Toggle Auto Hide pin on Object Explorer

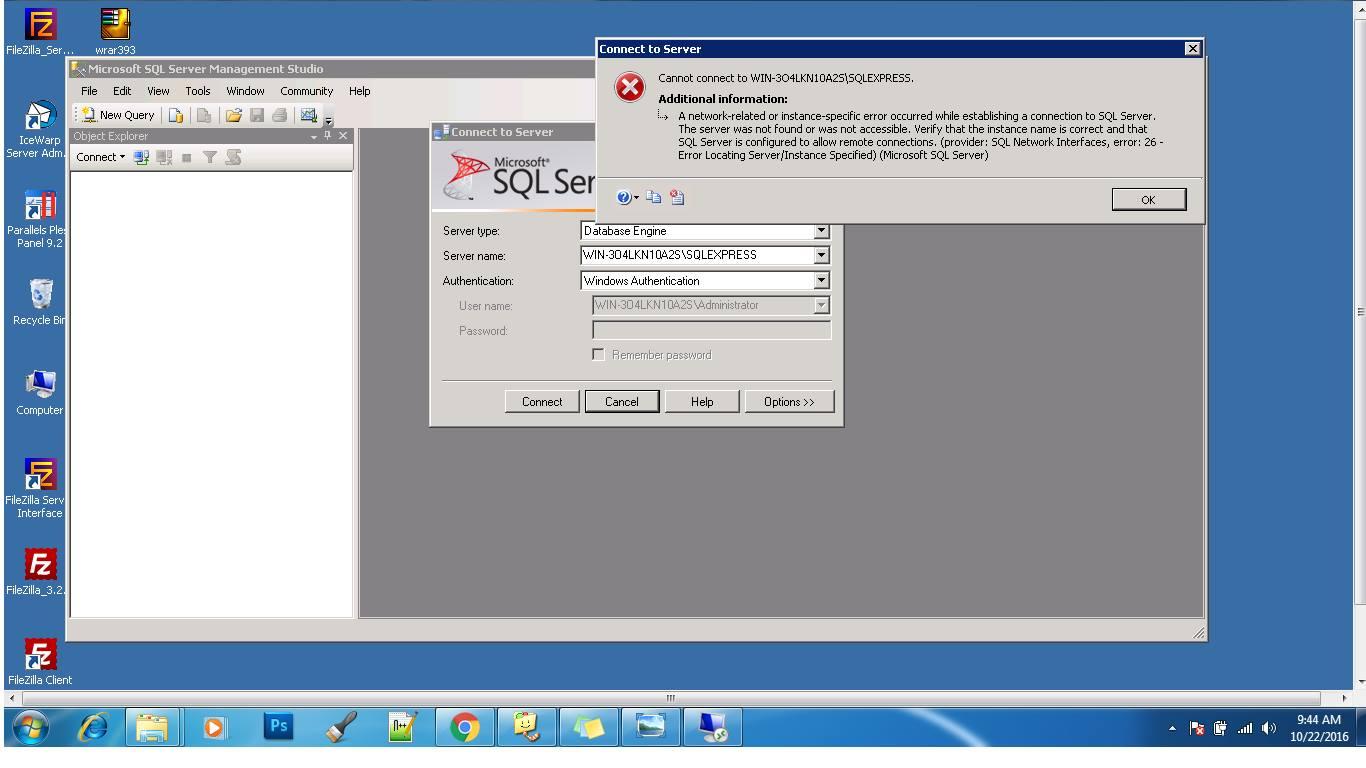click(x=328, y=136)
